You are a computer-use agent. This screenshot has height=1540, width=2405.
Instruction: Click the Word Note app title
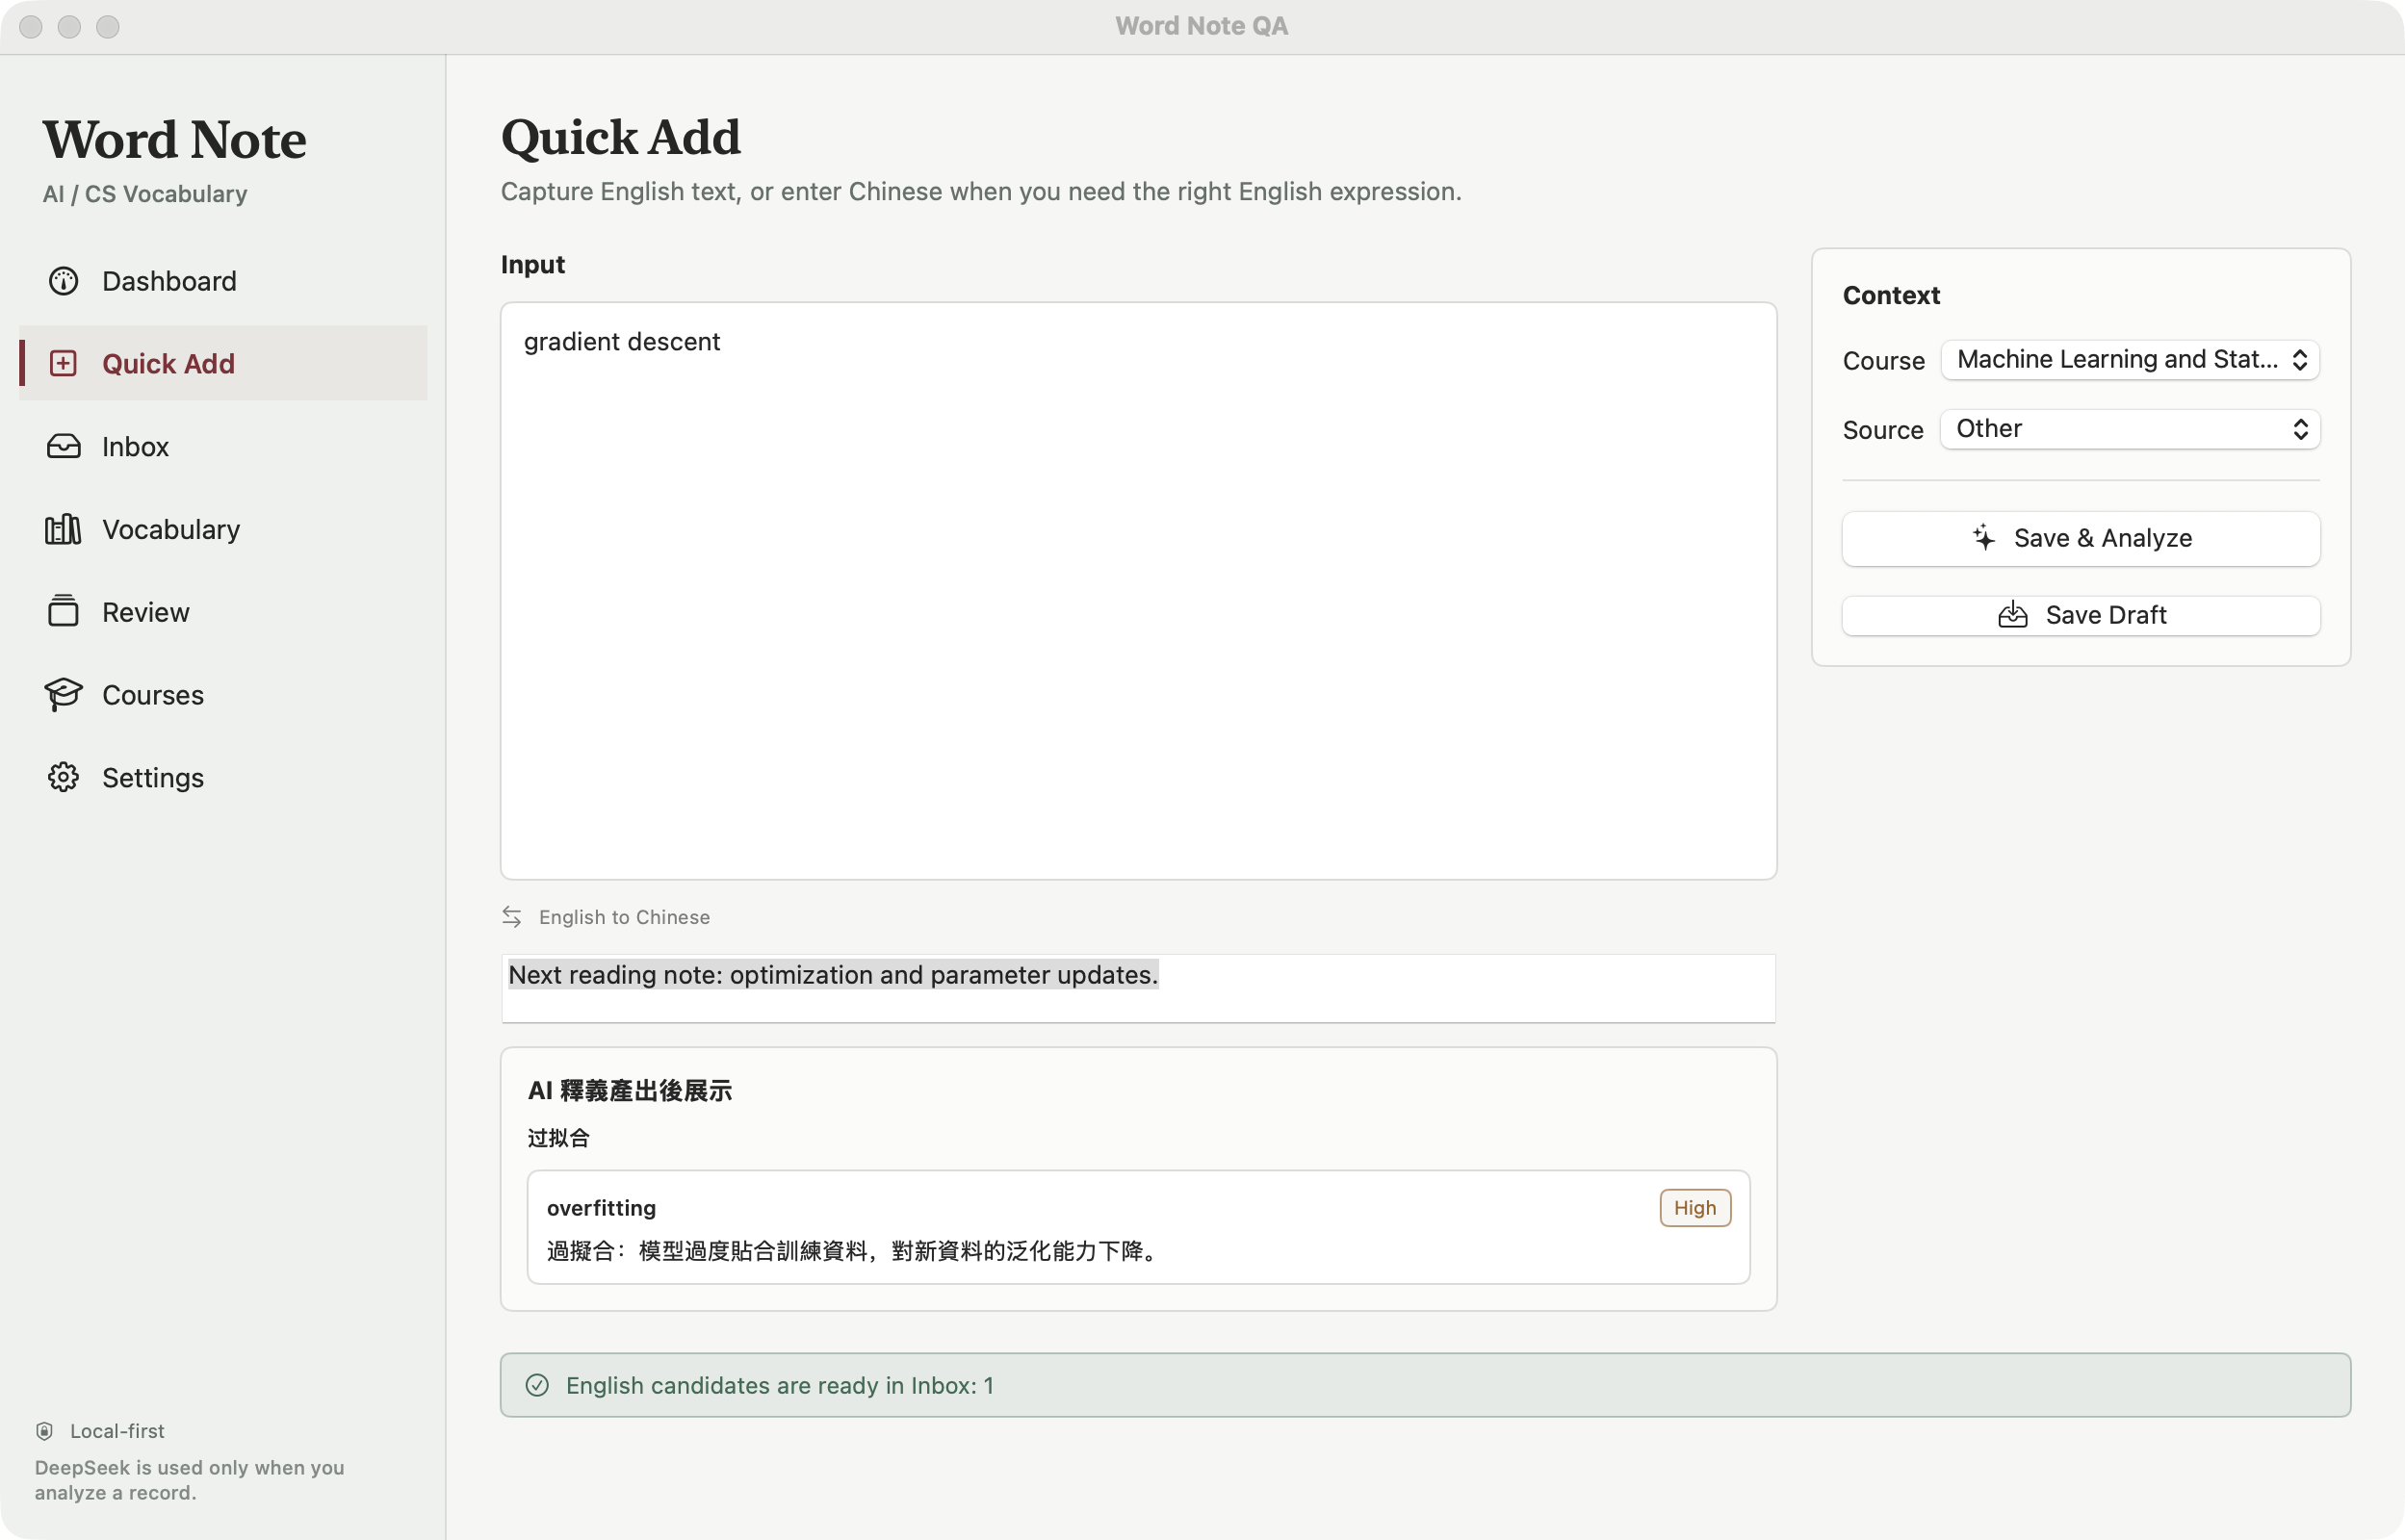click(x=174, y=139)
